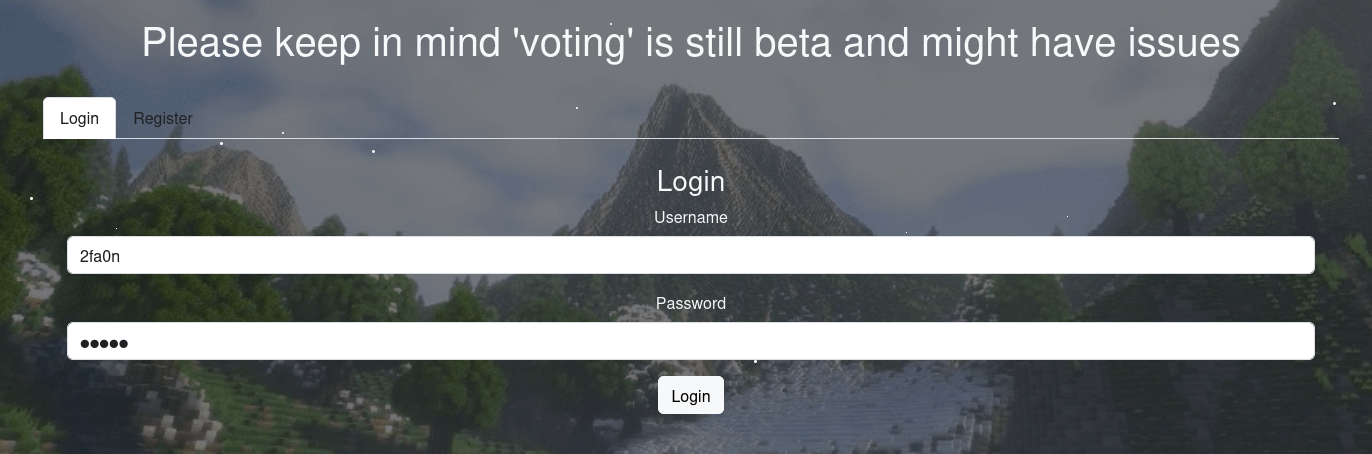The width and height of the screenshot is (1372, 454).
Task: Click the Username label above the field
Action: coord(690,217)
